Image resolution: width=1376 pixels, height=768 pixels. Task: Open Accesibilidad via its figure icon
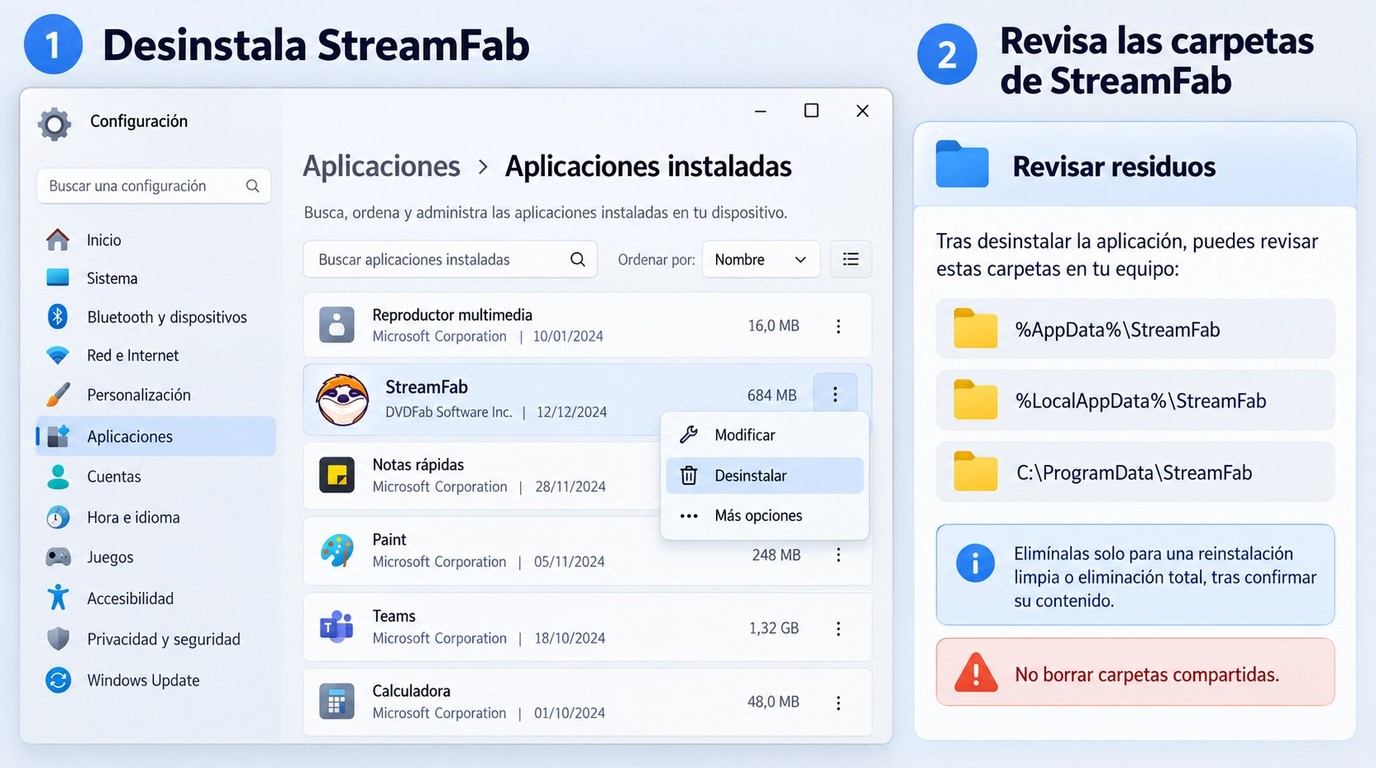point(58,598)
